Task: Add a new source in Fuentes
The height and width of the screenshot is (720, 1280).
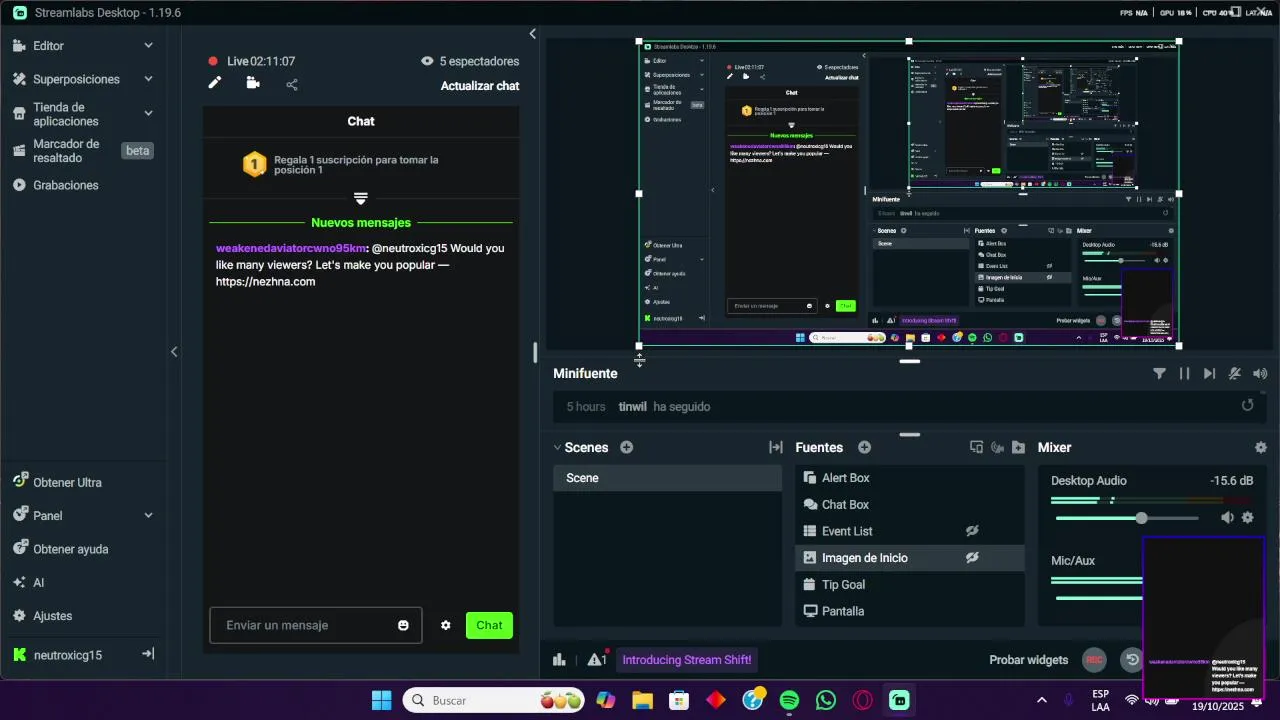Action: point(864,448)
